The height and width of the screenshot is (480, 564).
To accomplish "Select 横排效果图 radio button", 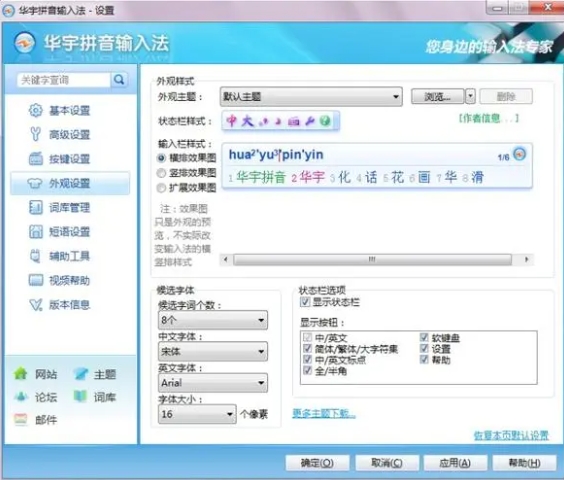I will tap(161, 158).
